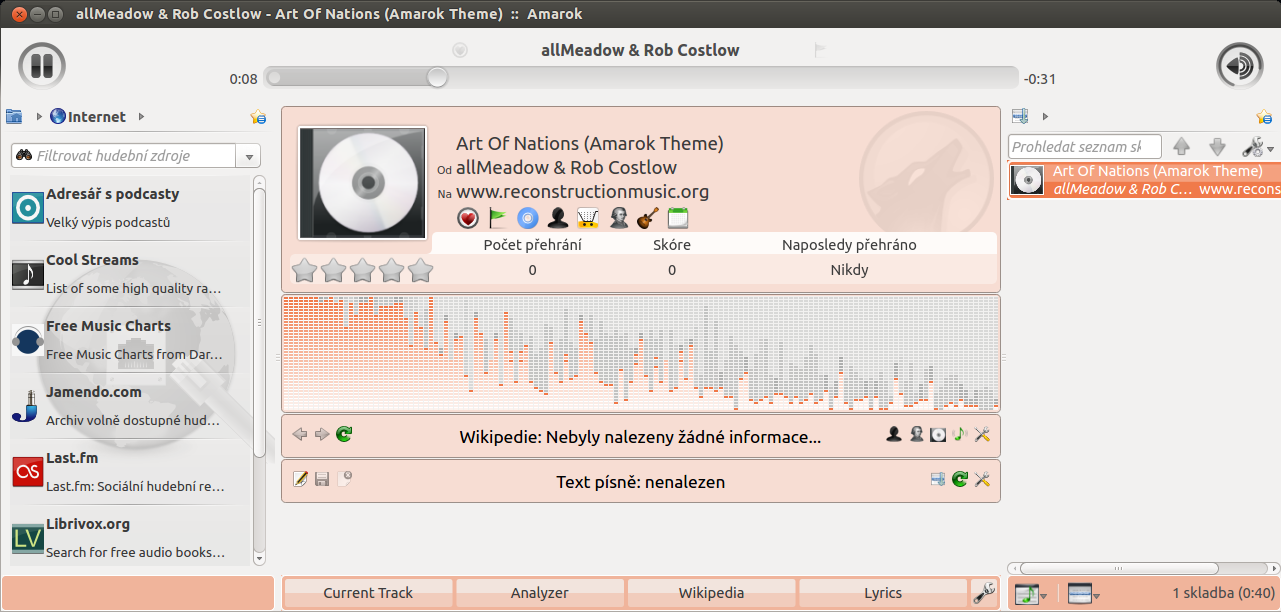Viewport: 1281px width, 612px height.
Task: Expand arrow before Internet breadcrumb
Action: [x=39, y=117]
